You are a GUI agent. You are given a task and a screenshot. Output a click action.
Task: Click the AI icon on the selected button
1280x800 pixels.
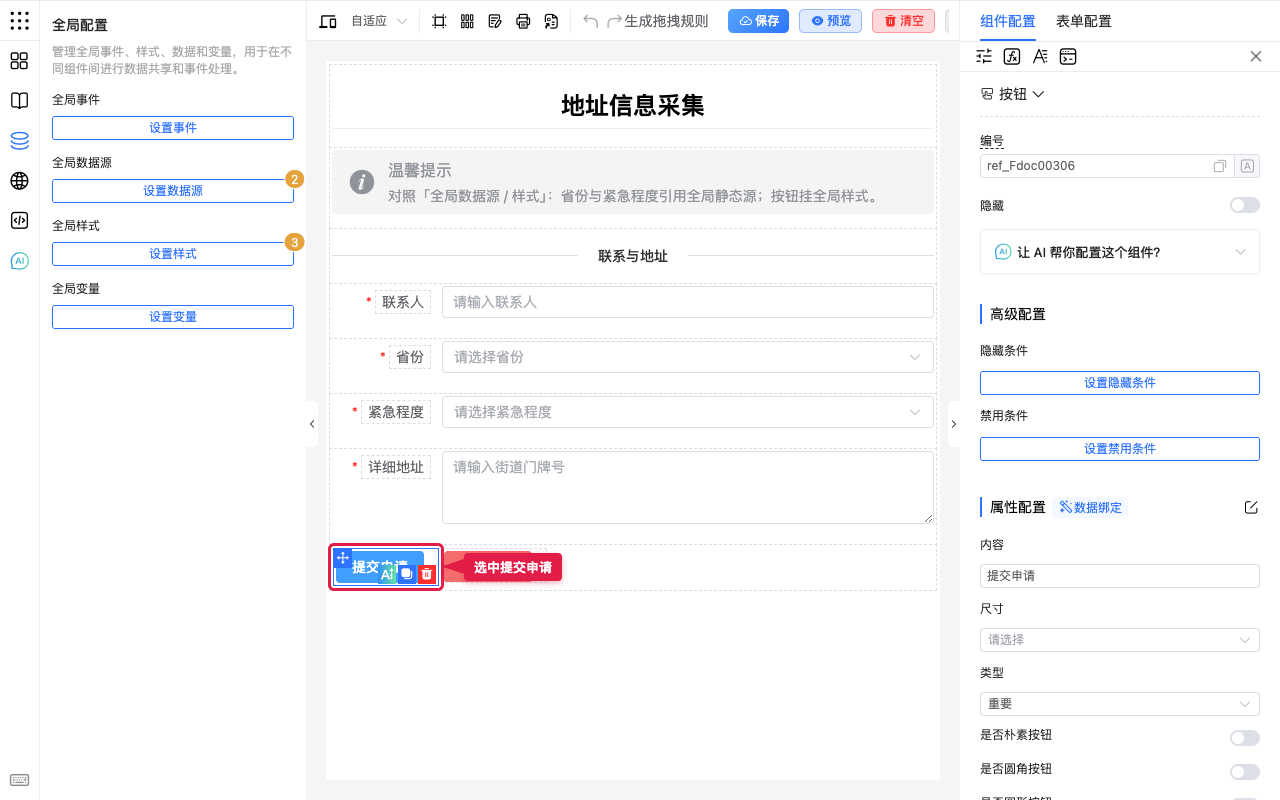[388, 574]
